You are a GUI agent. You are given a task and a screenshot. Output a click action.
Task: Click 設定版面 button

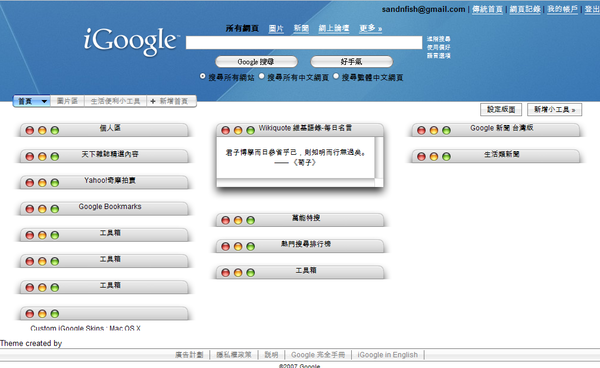501,109
